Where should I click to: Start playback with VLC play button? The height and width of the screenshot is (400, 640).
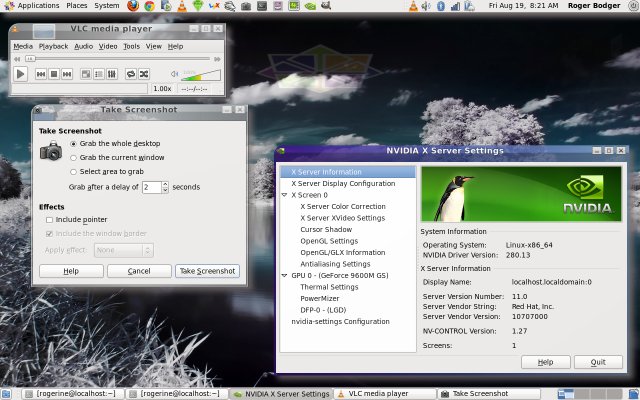(20, 74)
